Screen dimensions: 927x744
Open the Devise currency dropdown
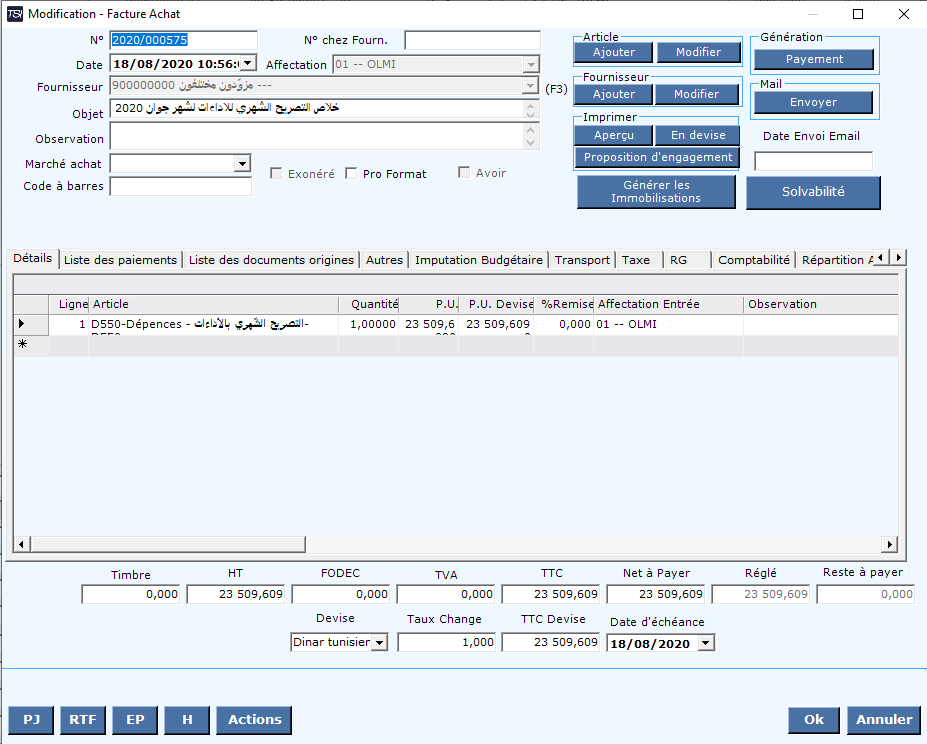tap(379, 643)
